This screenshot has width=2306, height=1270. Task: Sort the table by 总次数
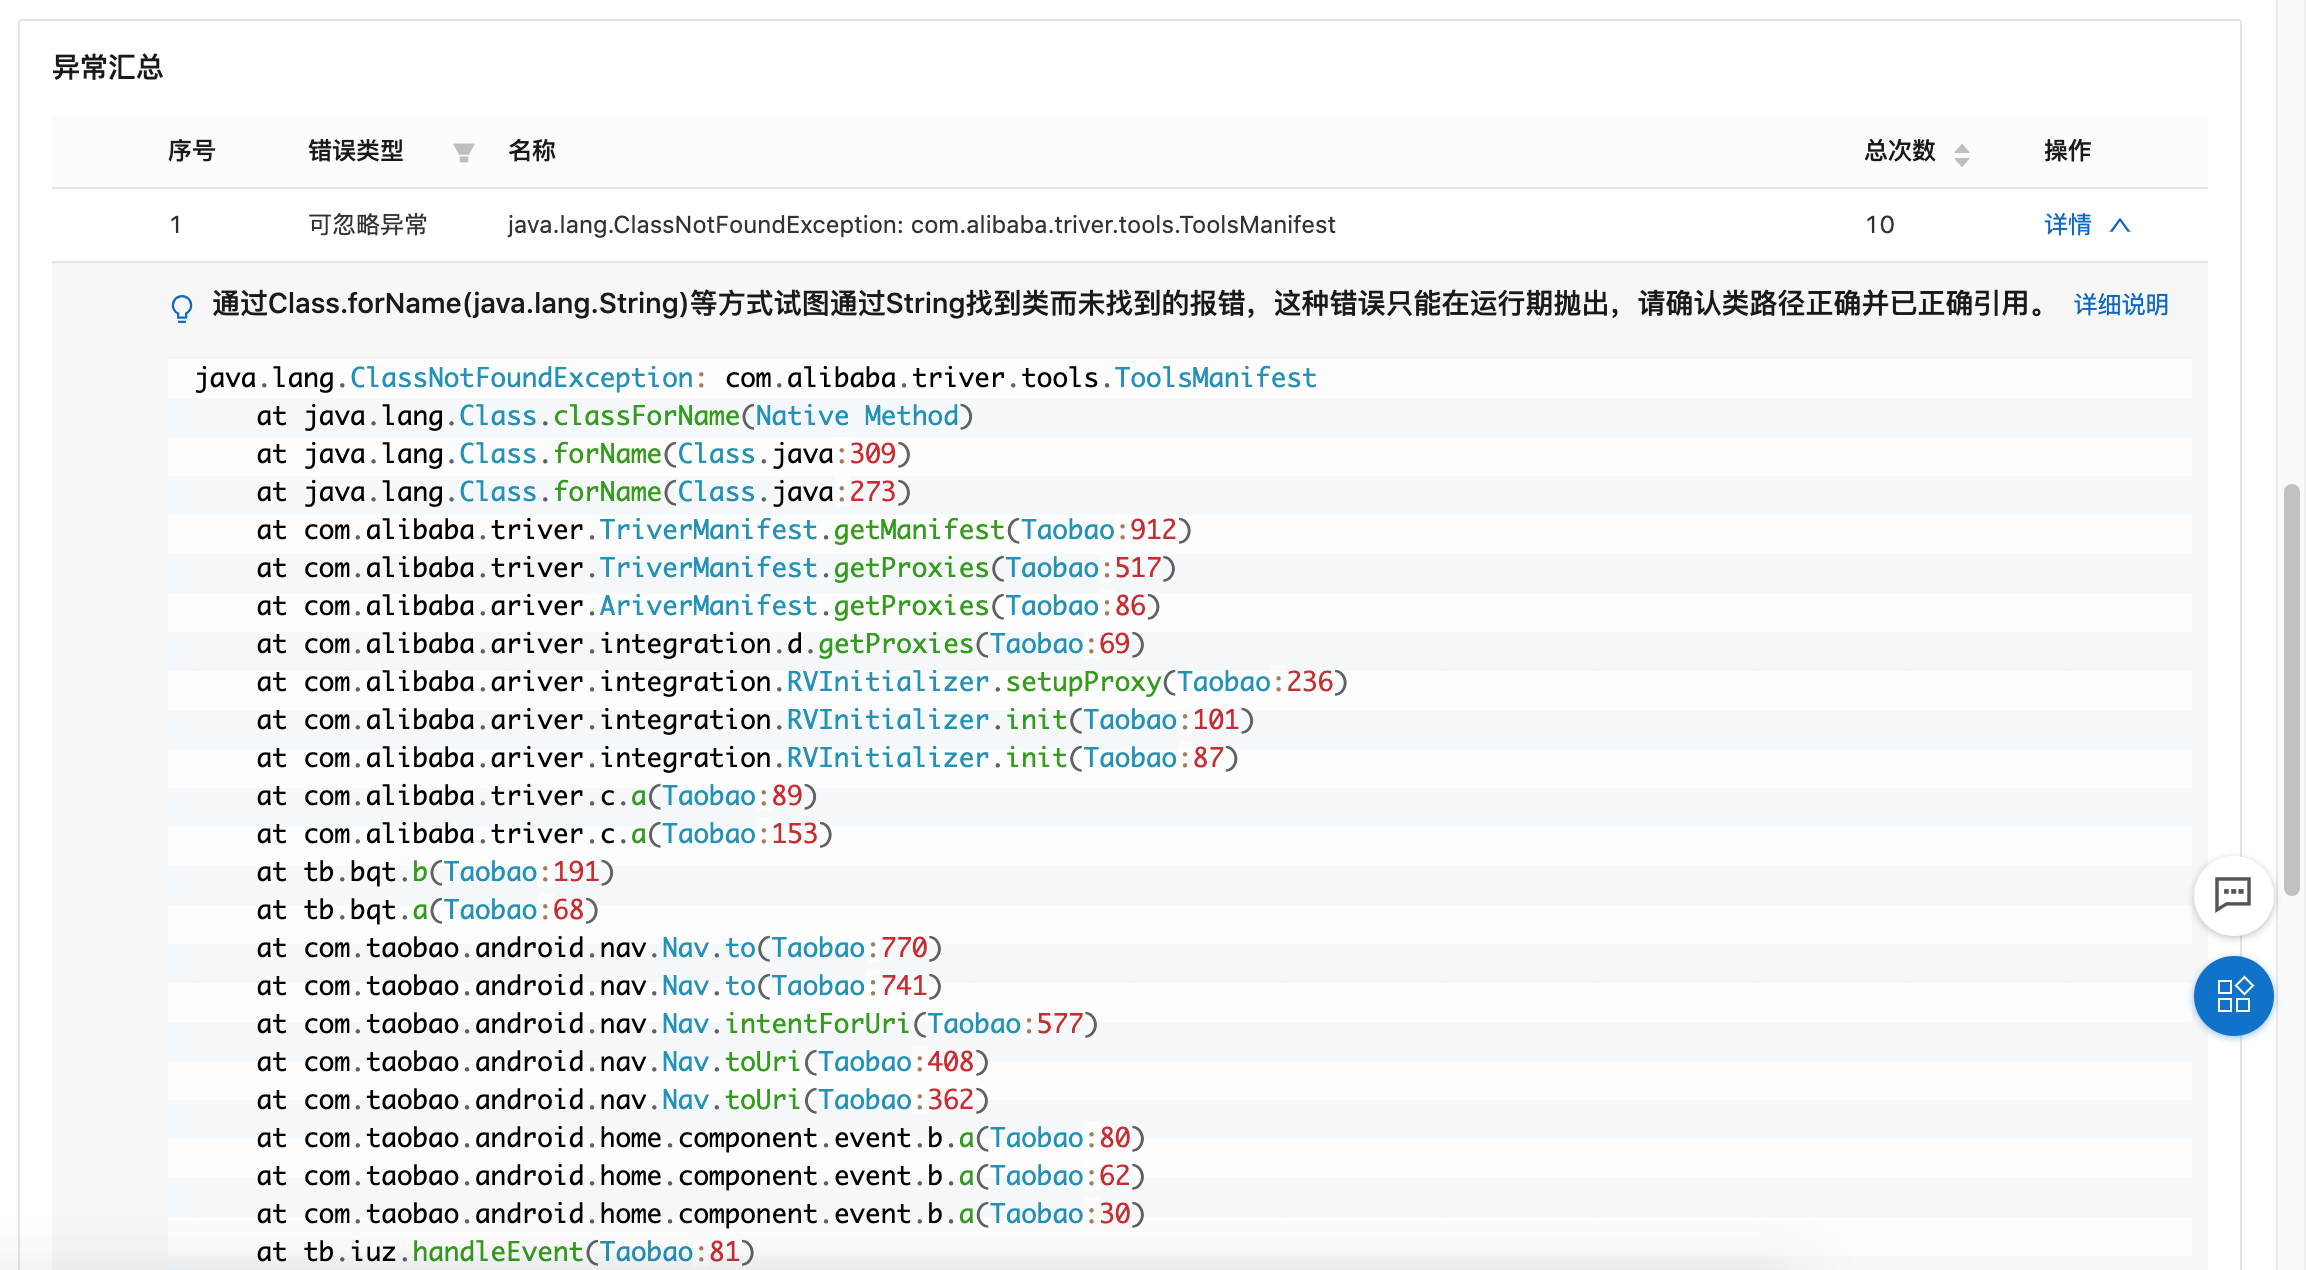[1961, 154]
